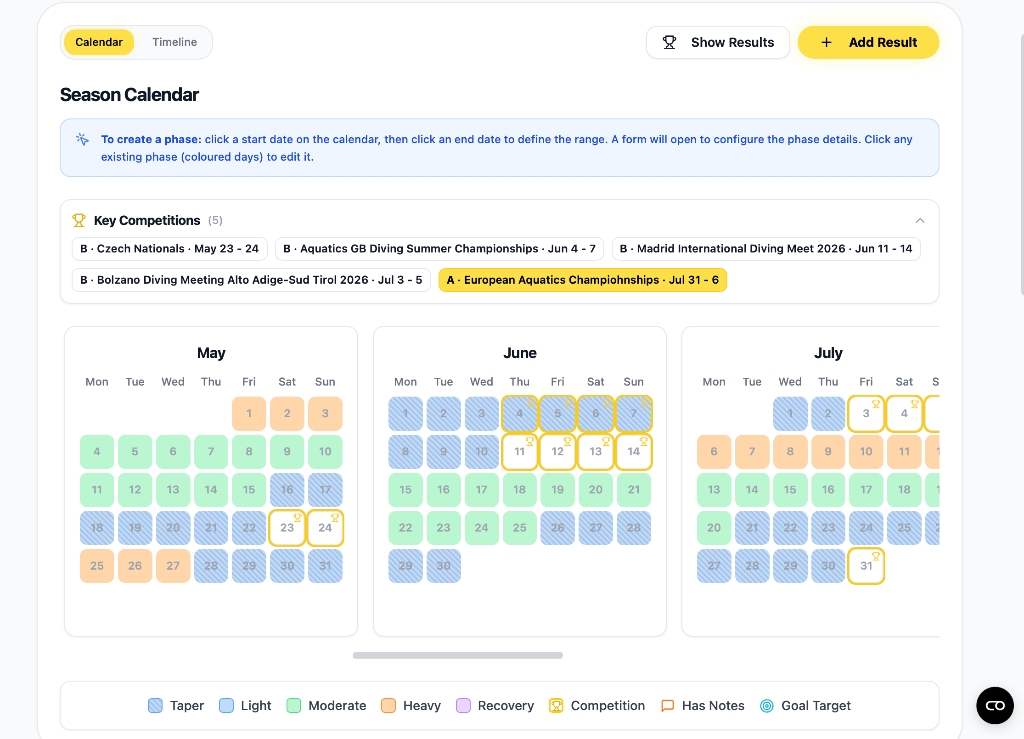
Task: Select the Calendar tab
Action: [99, 42]
